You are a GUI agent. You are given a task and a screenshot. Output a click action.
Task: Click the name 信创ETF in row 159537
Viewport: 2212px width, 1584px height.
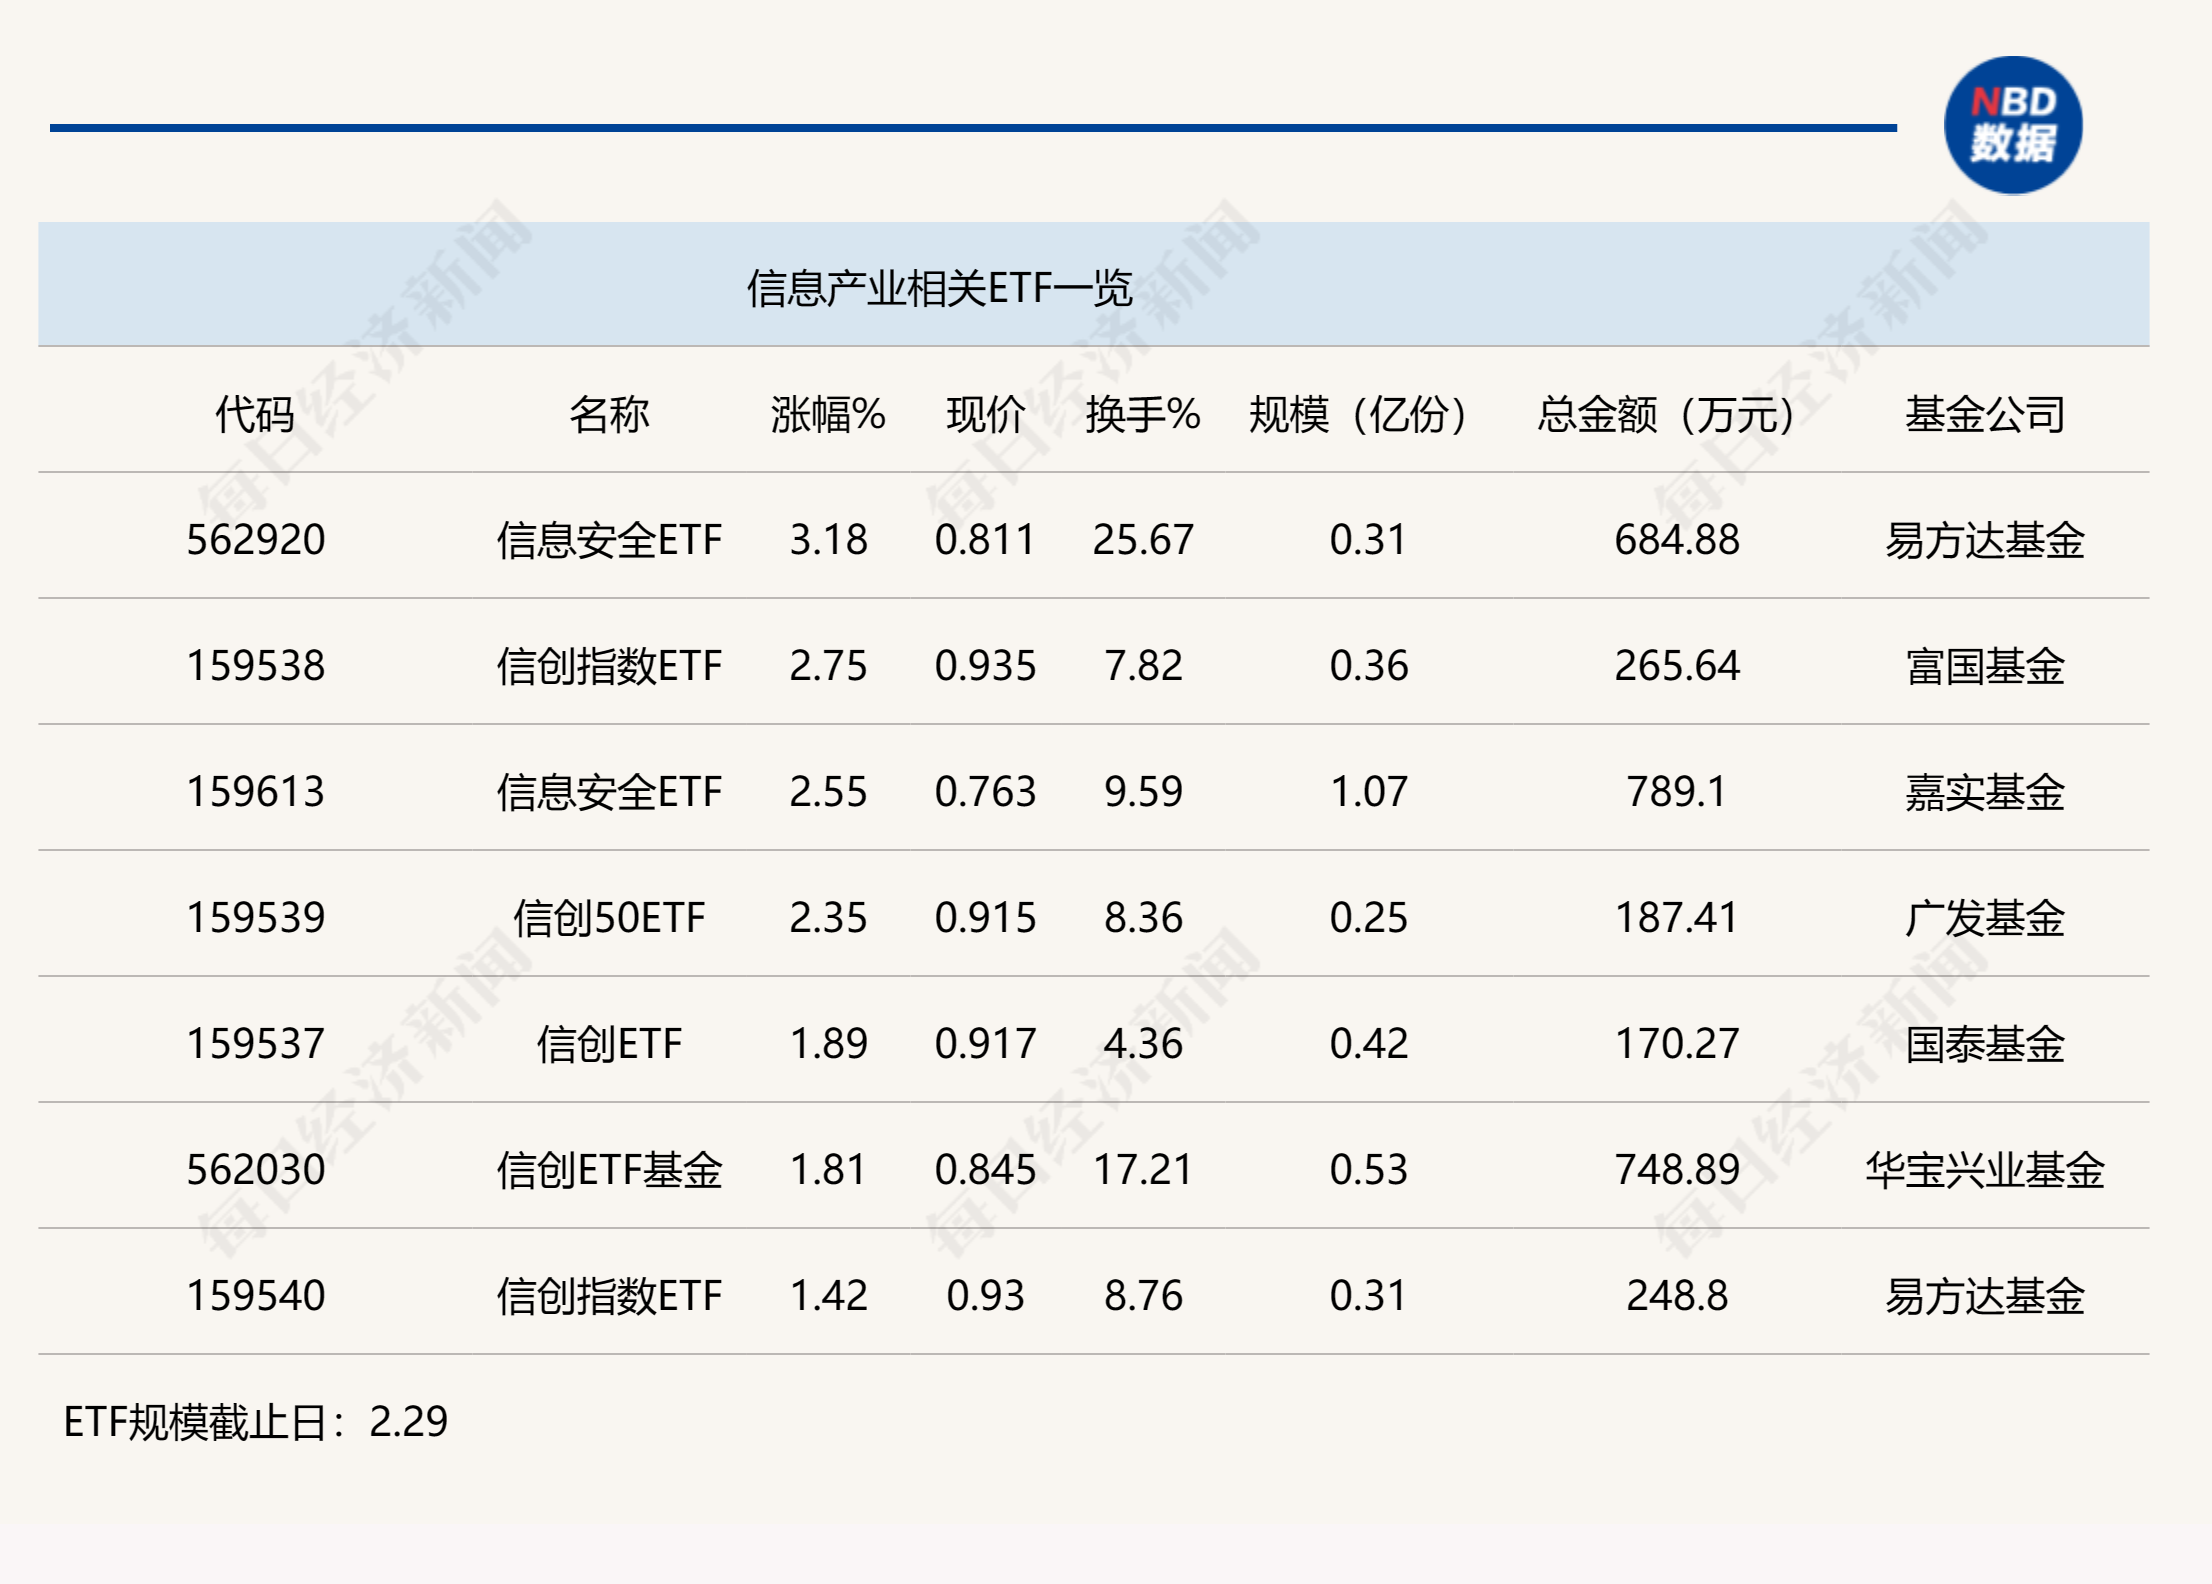point(609,1044)
